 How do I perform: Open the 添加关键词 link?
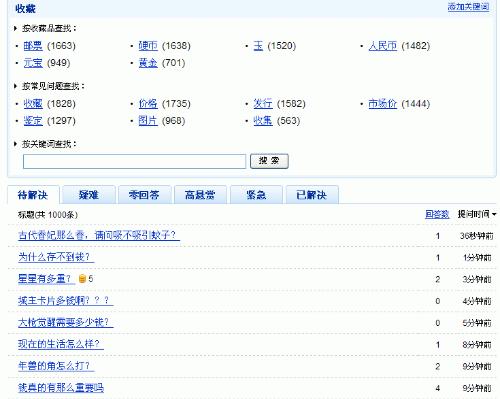(x=468, y=6)
